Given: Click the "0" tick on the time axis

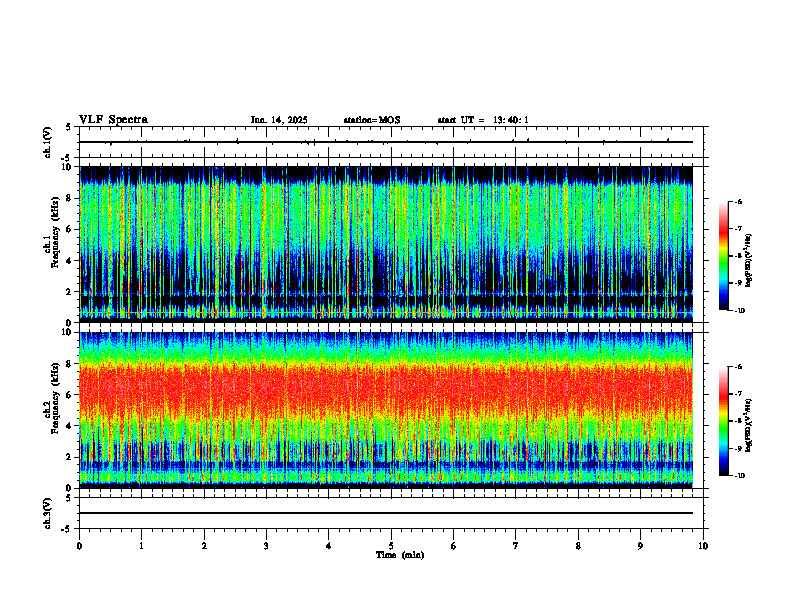Looking at the screenshot, I should (x=79, y=546).
